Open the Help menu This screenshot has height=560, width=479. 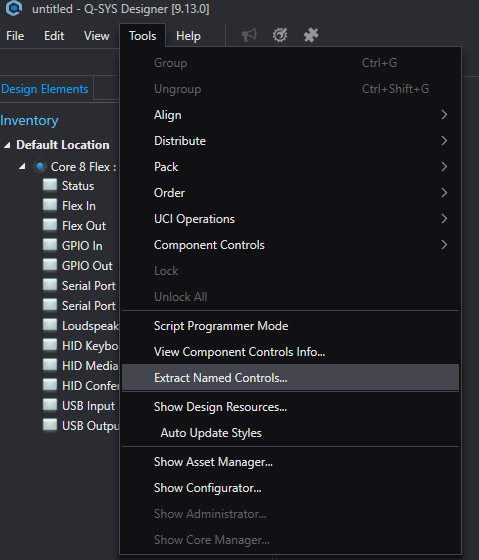click(188, 36)
